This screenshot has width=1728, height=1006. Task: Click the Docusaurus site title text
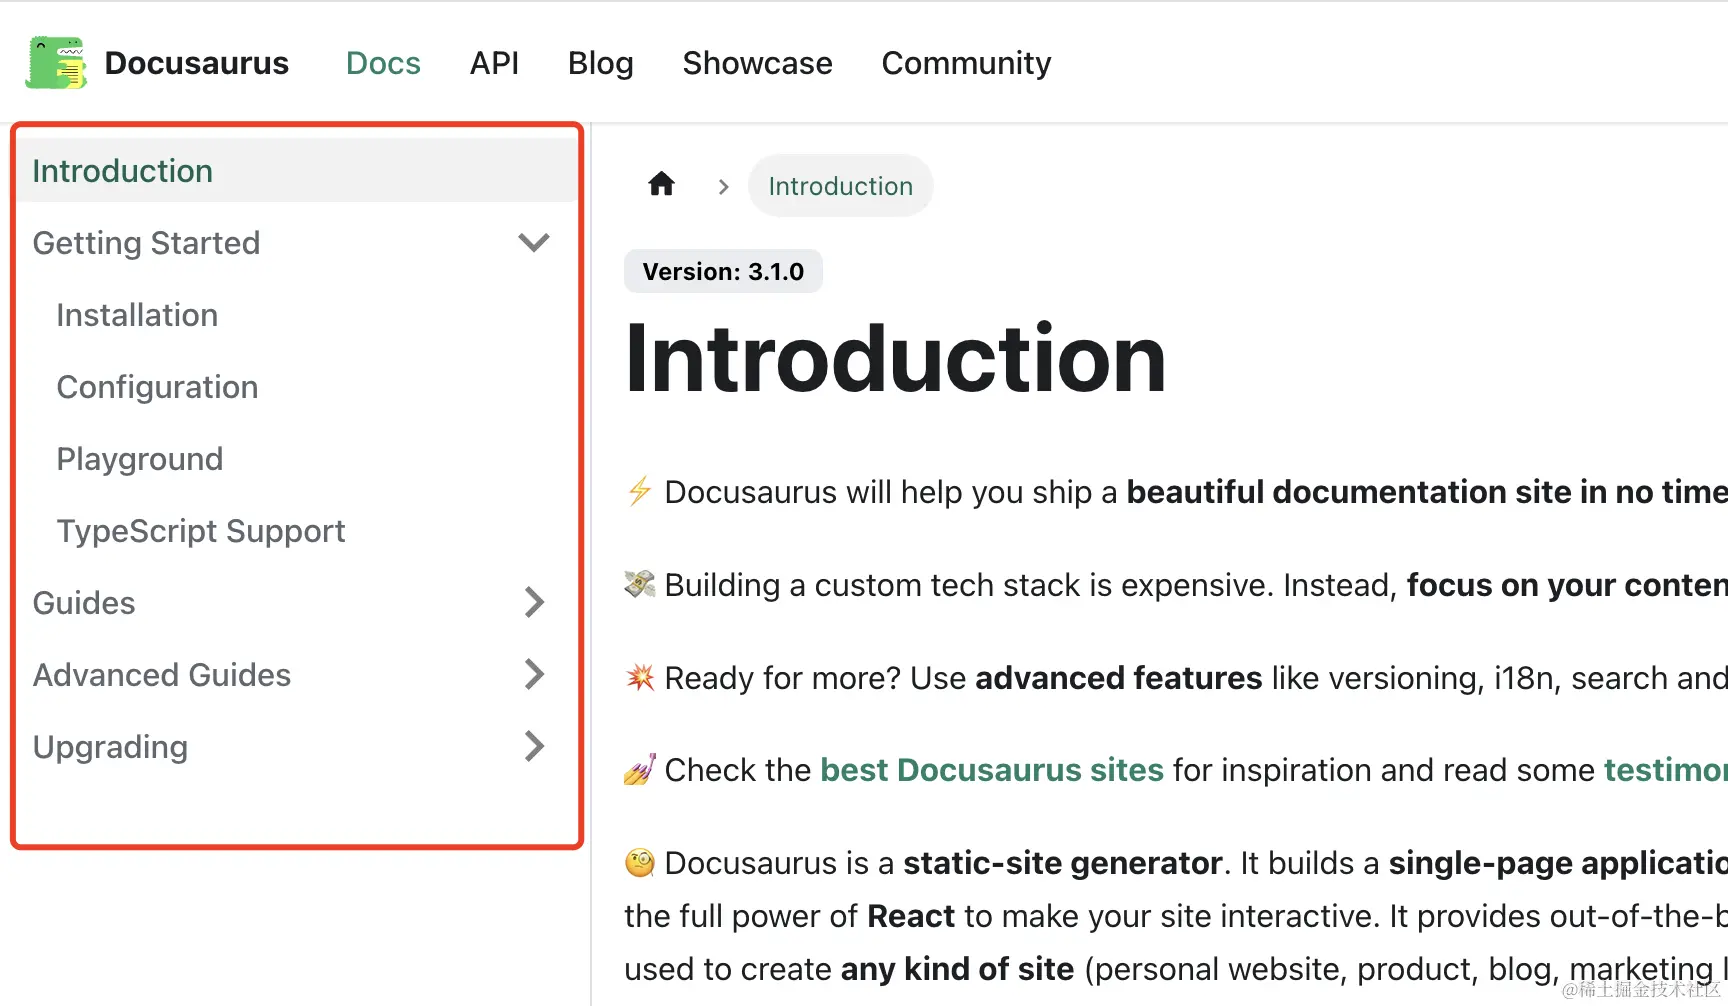point(196,63)
